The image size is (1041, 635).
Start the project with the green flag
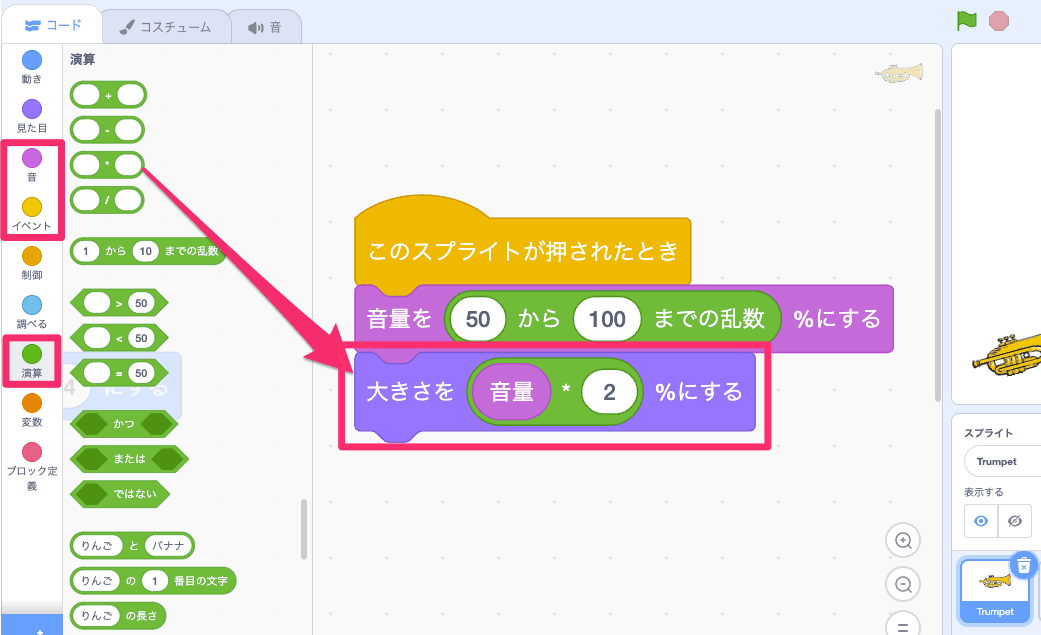pyautogui.click(x=966, y=20)
